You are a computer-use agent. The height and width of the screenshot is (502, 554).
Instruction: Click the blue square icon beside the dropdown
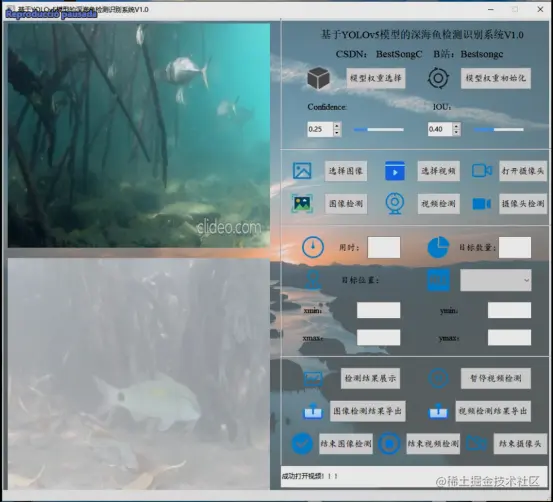438,280
